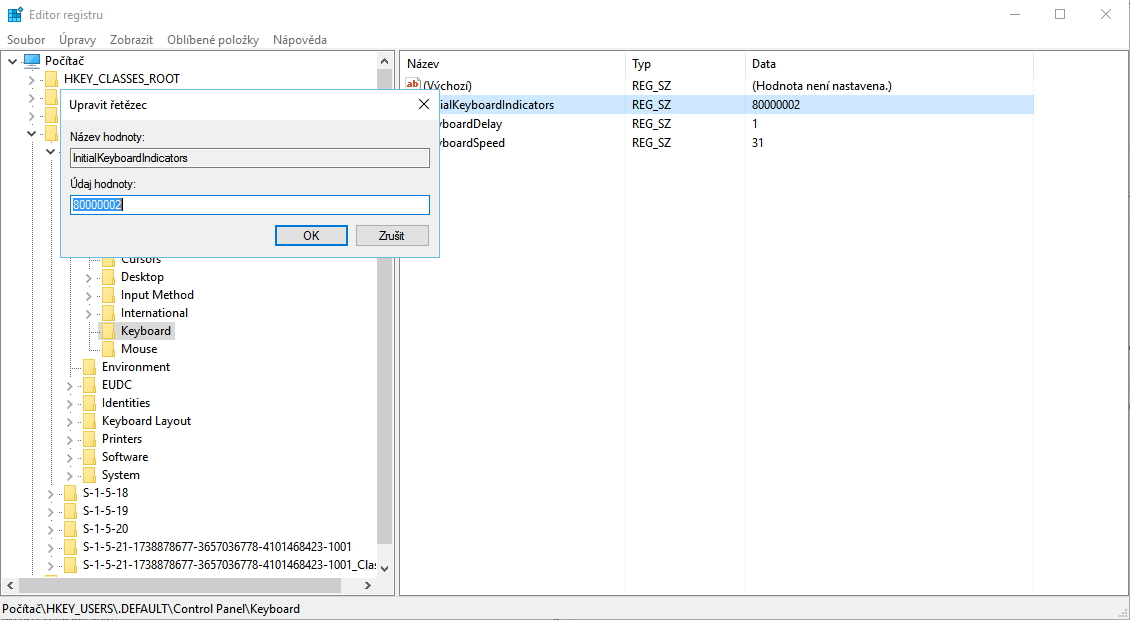Click the Desktop folder icon
The width and height of the screenshot is (1130, 620).
coord(108,277)
